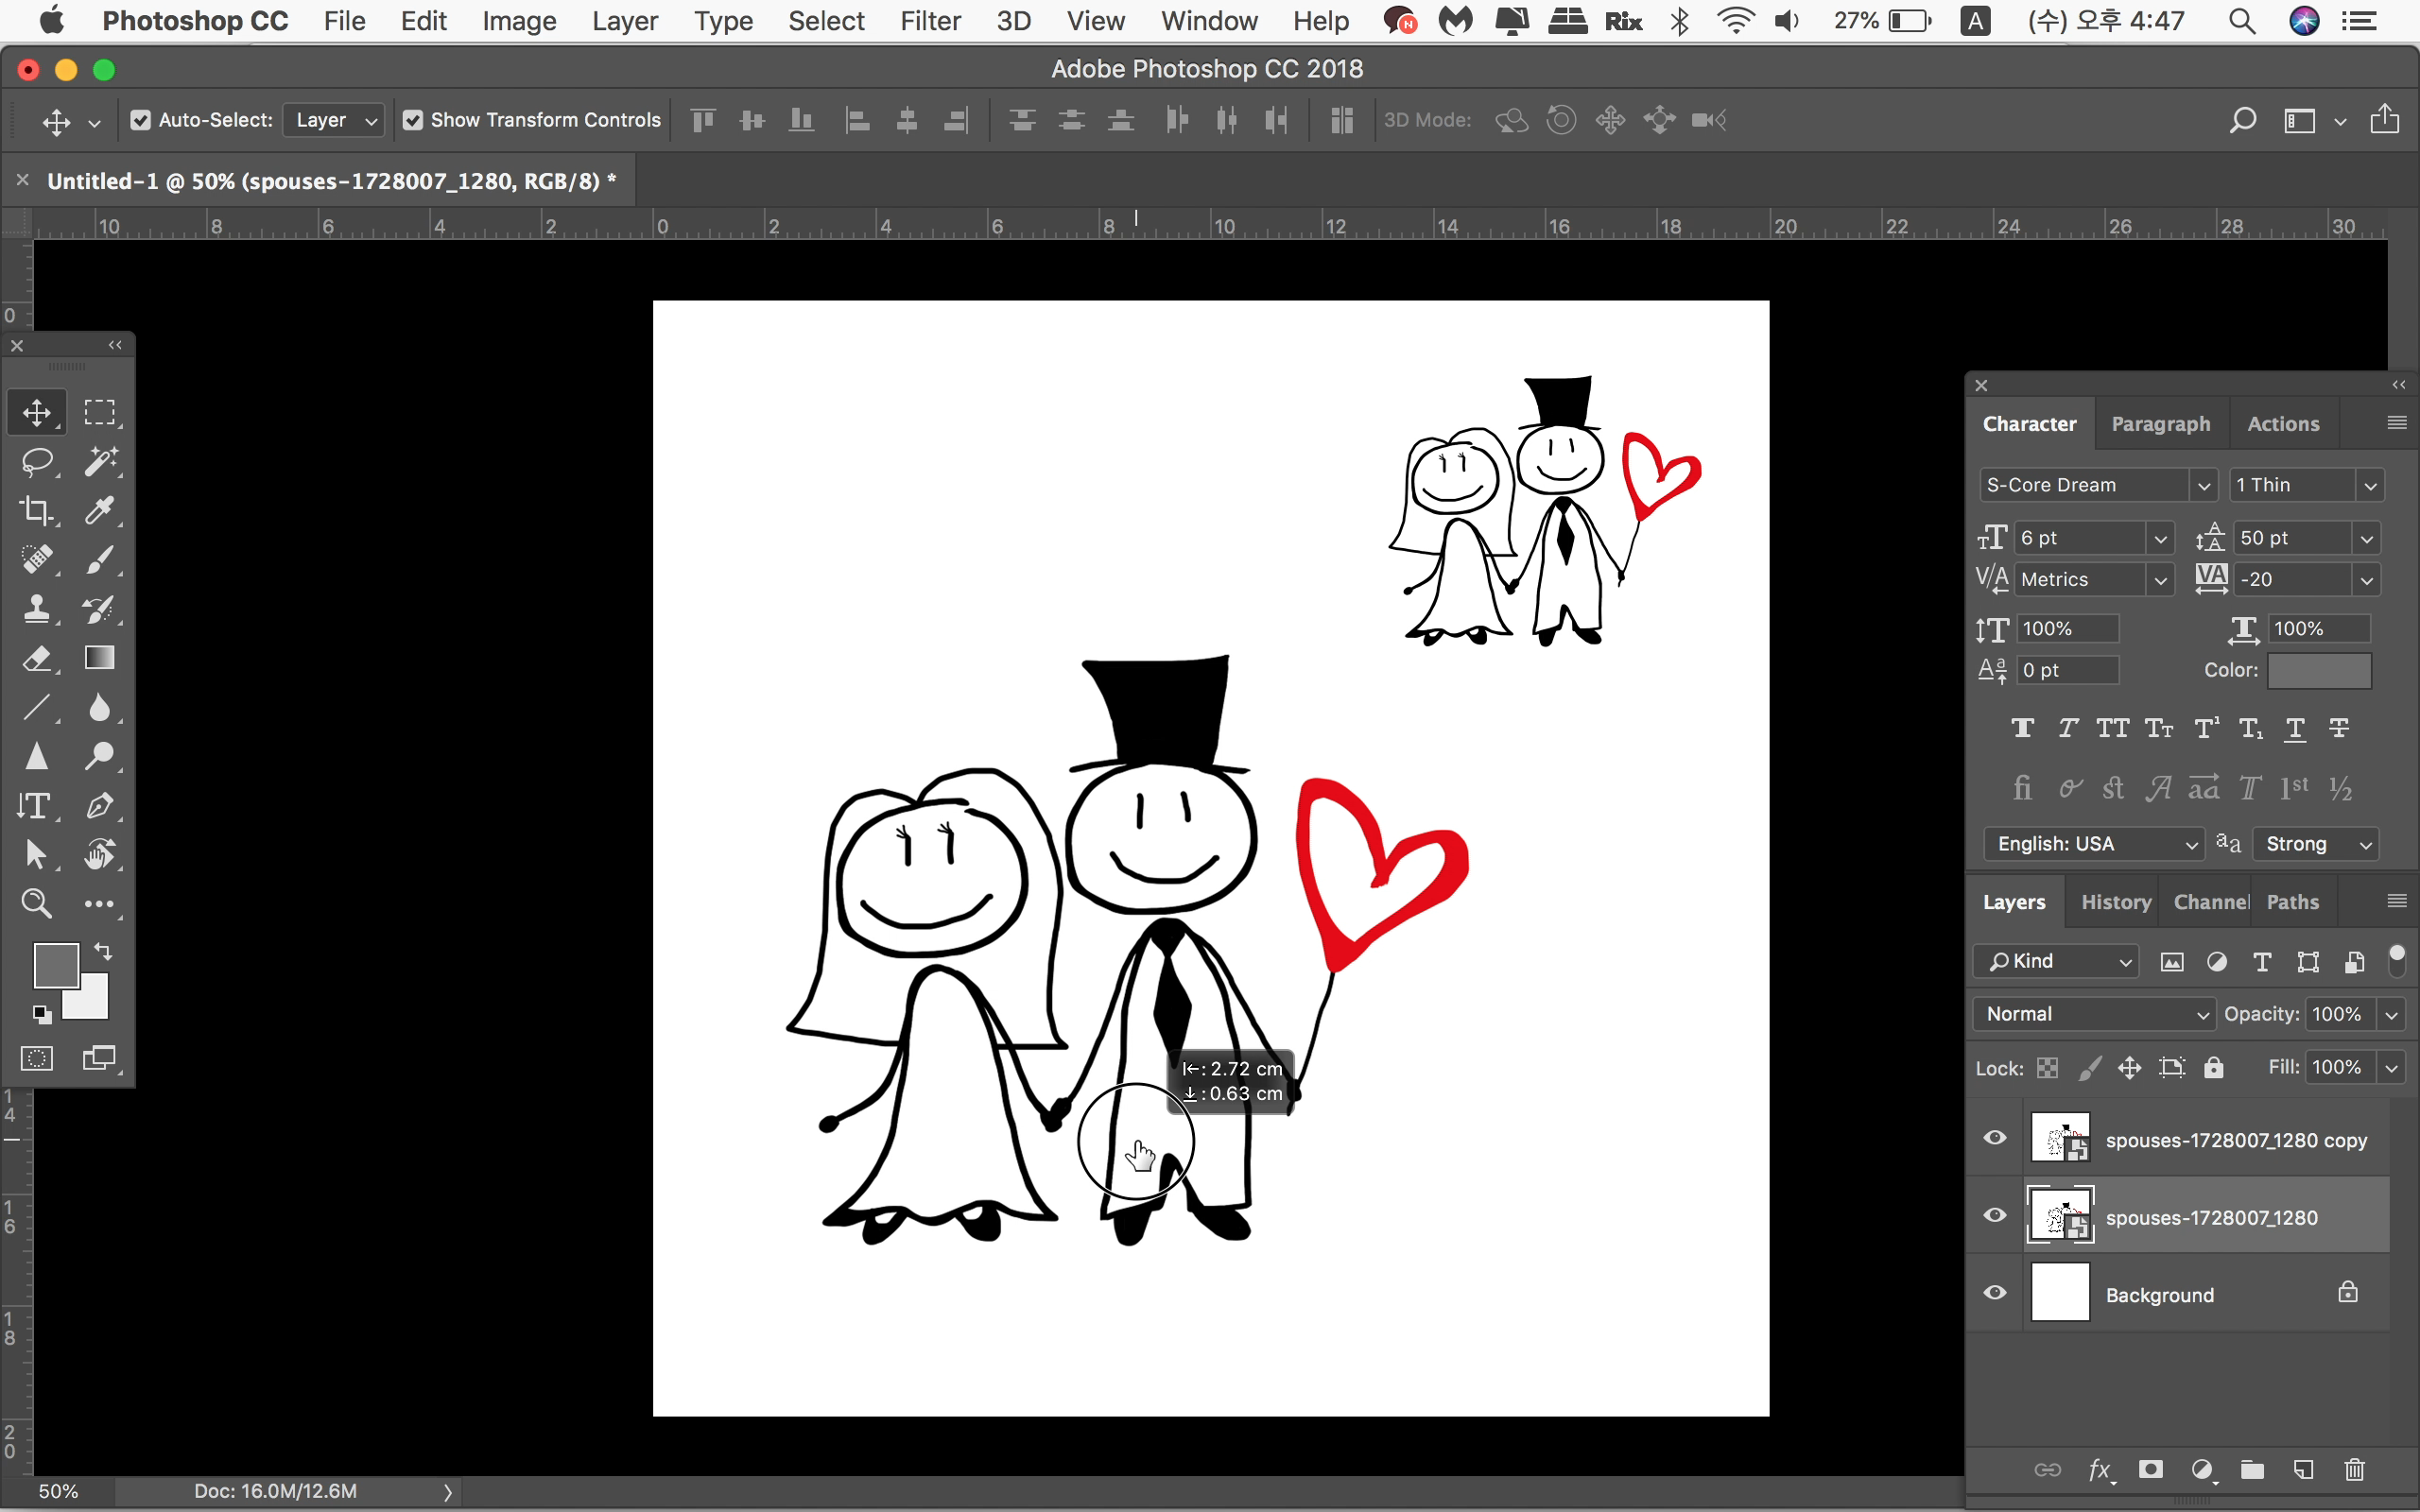Open the S-Core Dream font dropdown

point(2203,485)
